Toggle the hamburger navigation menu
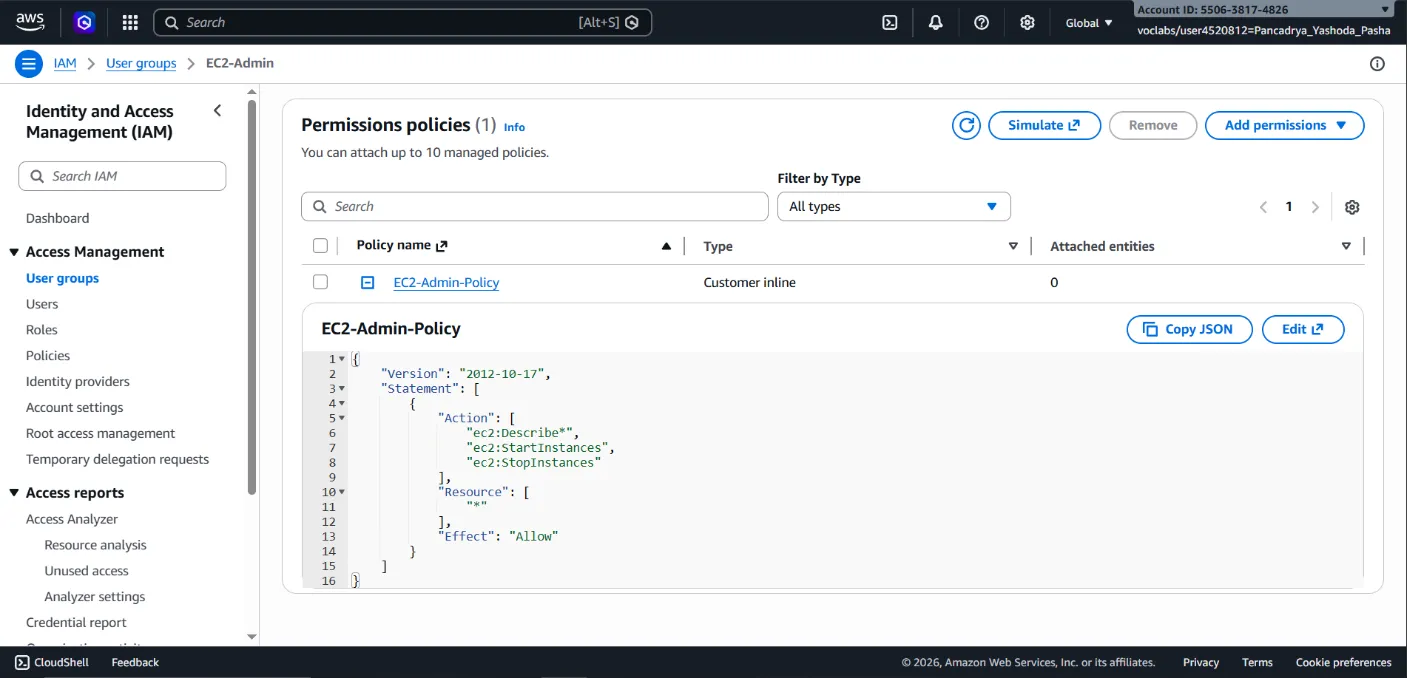 click(x=29, y=64)
